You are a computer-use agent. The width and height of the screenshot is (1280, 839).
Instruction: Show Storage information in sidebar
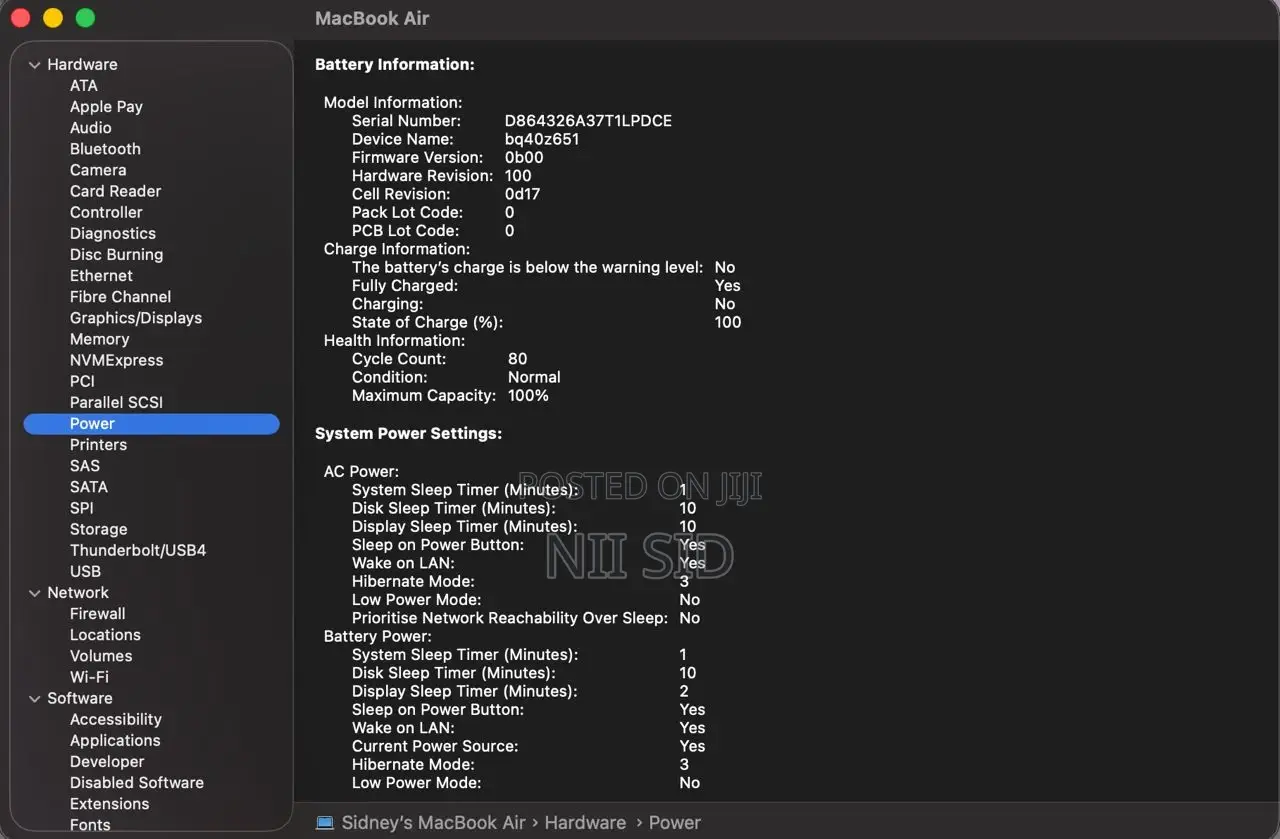[x=98, y=529]
